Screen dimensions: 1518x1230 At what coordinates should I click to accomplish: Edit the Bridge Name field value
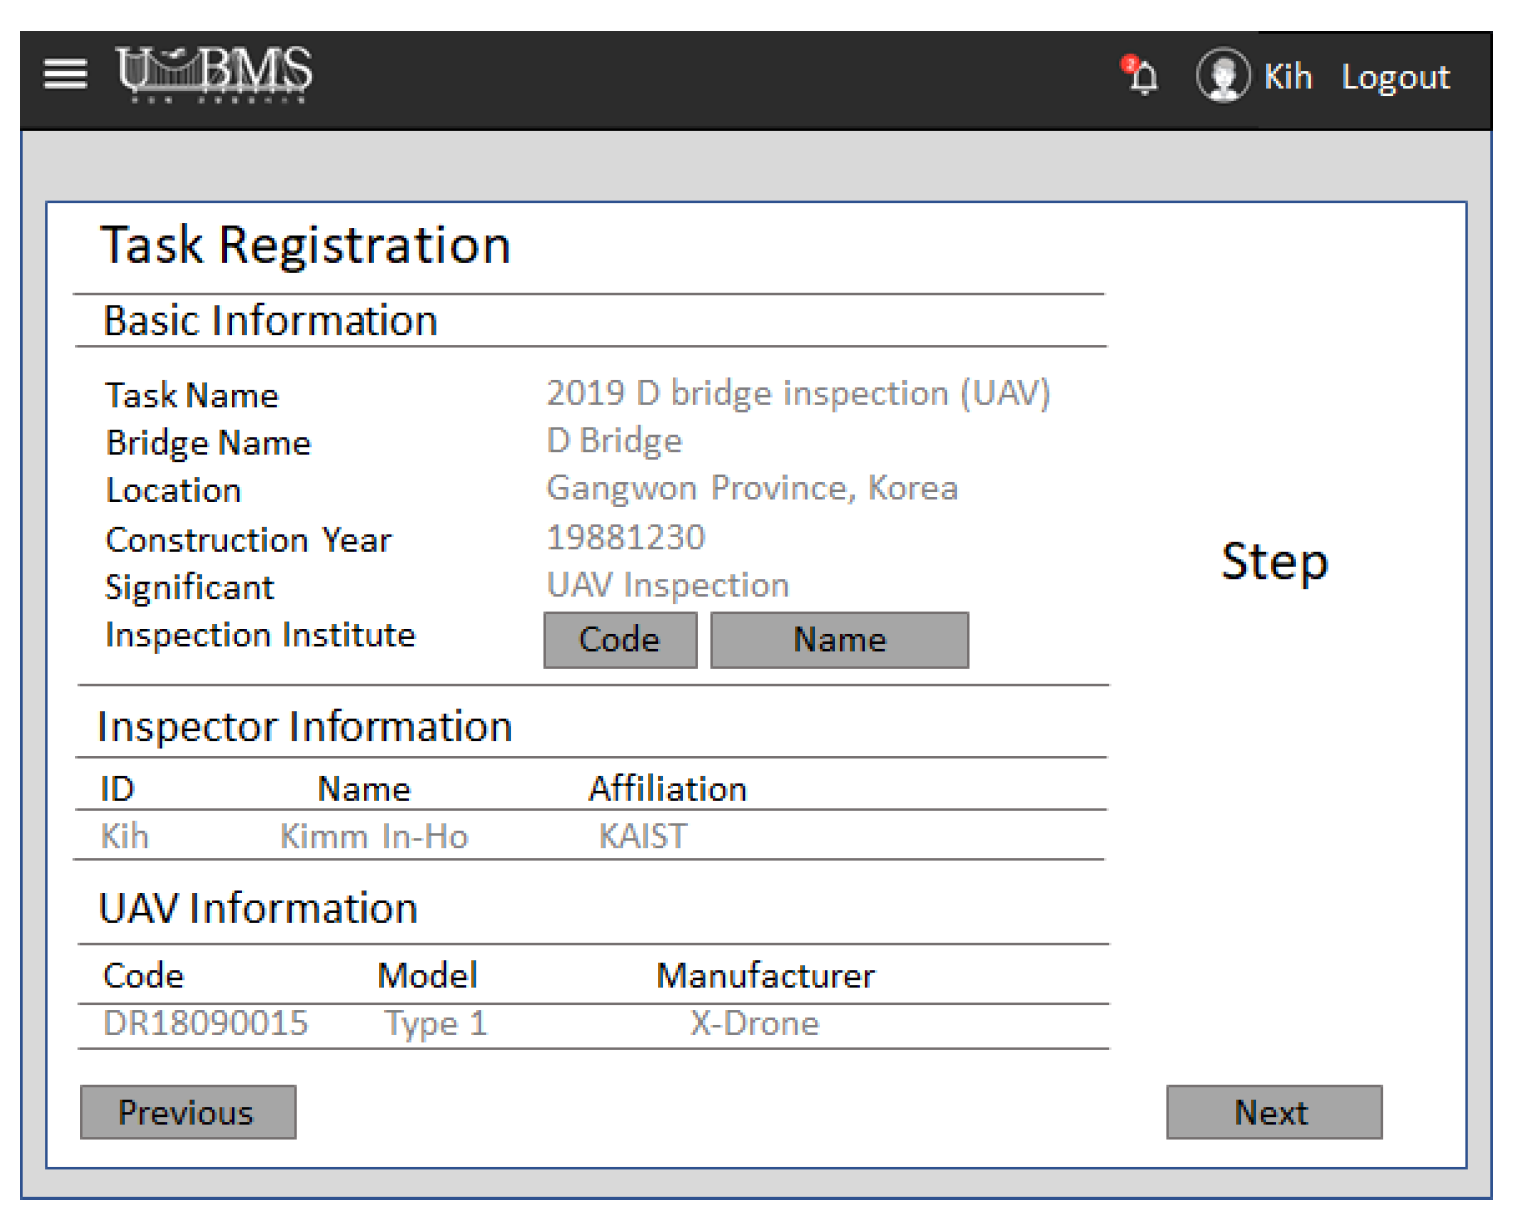pos(614,441)
